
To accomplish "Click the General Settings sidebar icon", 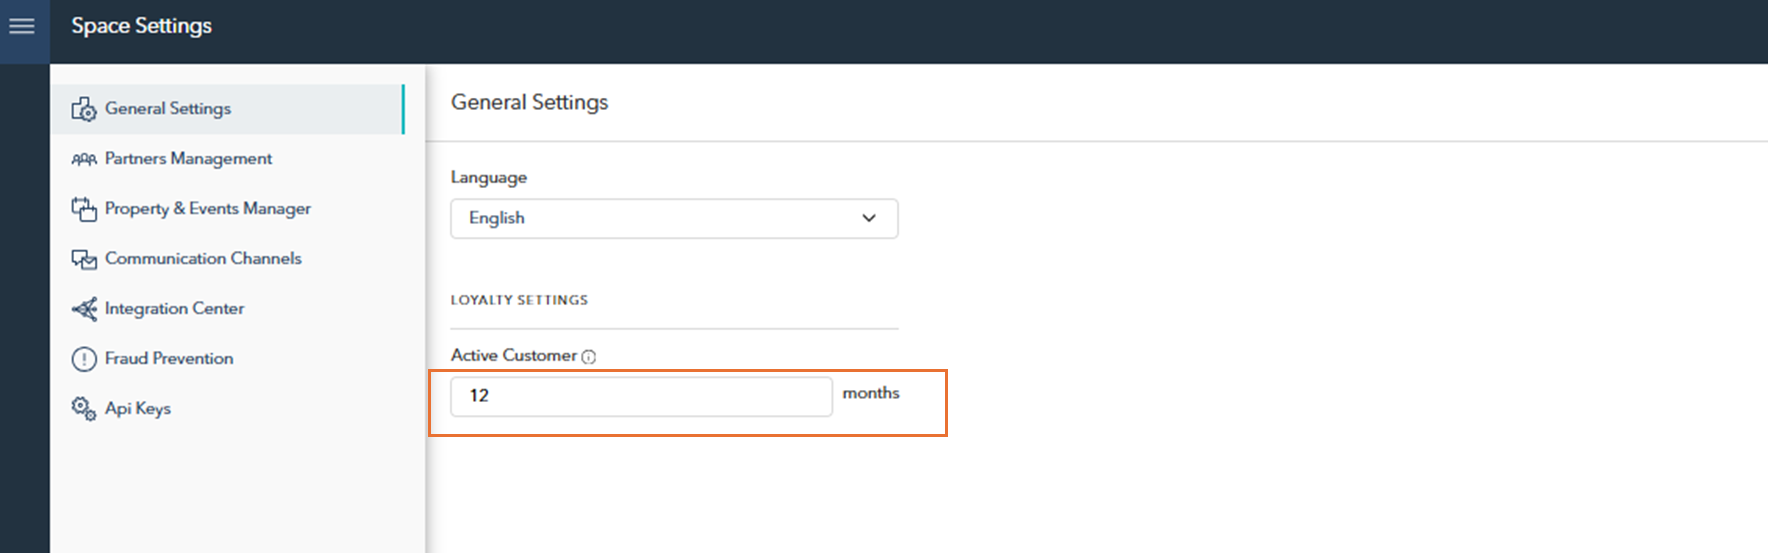I will [84, 109].
